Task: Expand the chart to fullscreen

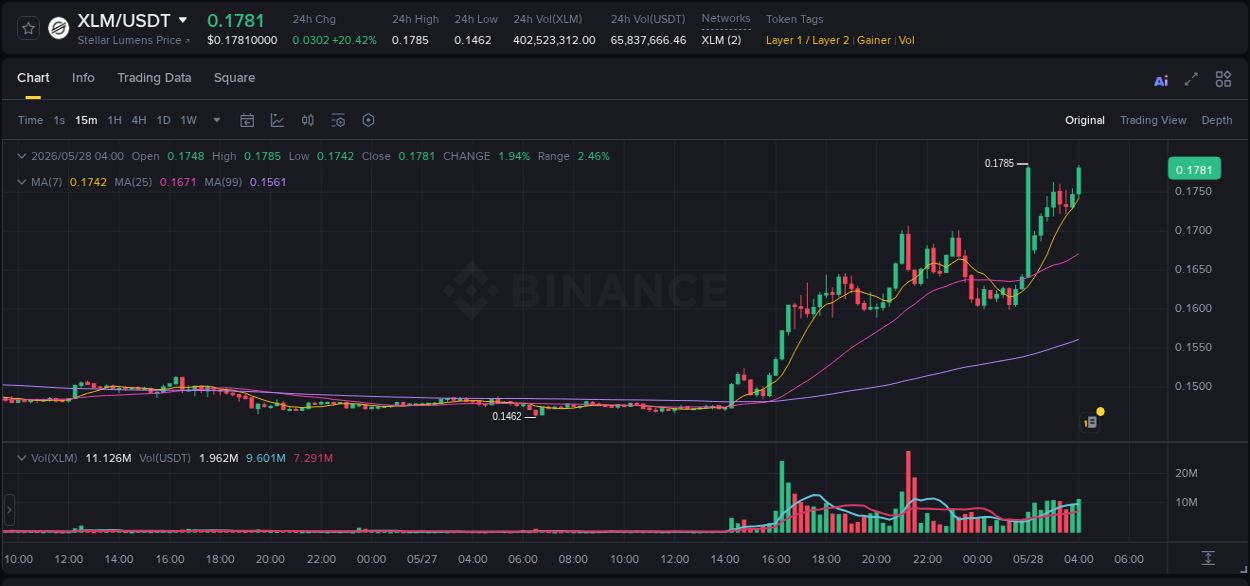Action: click(x=1191, y=79)
